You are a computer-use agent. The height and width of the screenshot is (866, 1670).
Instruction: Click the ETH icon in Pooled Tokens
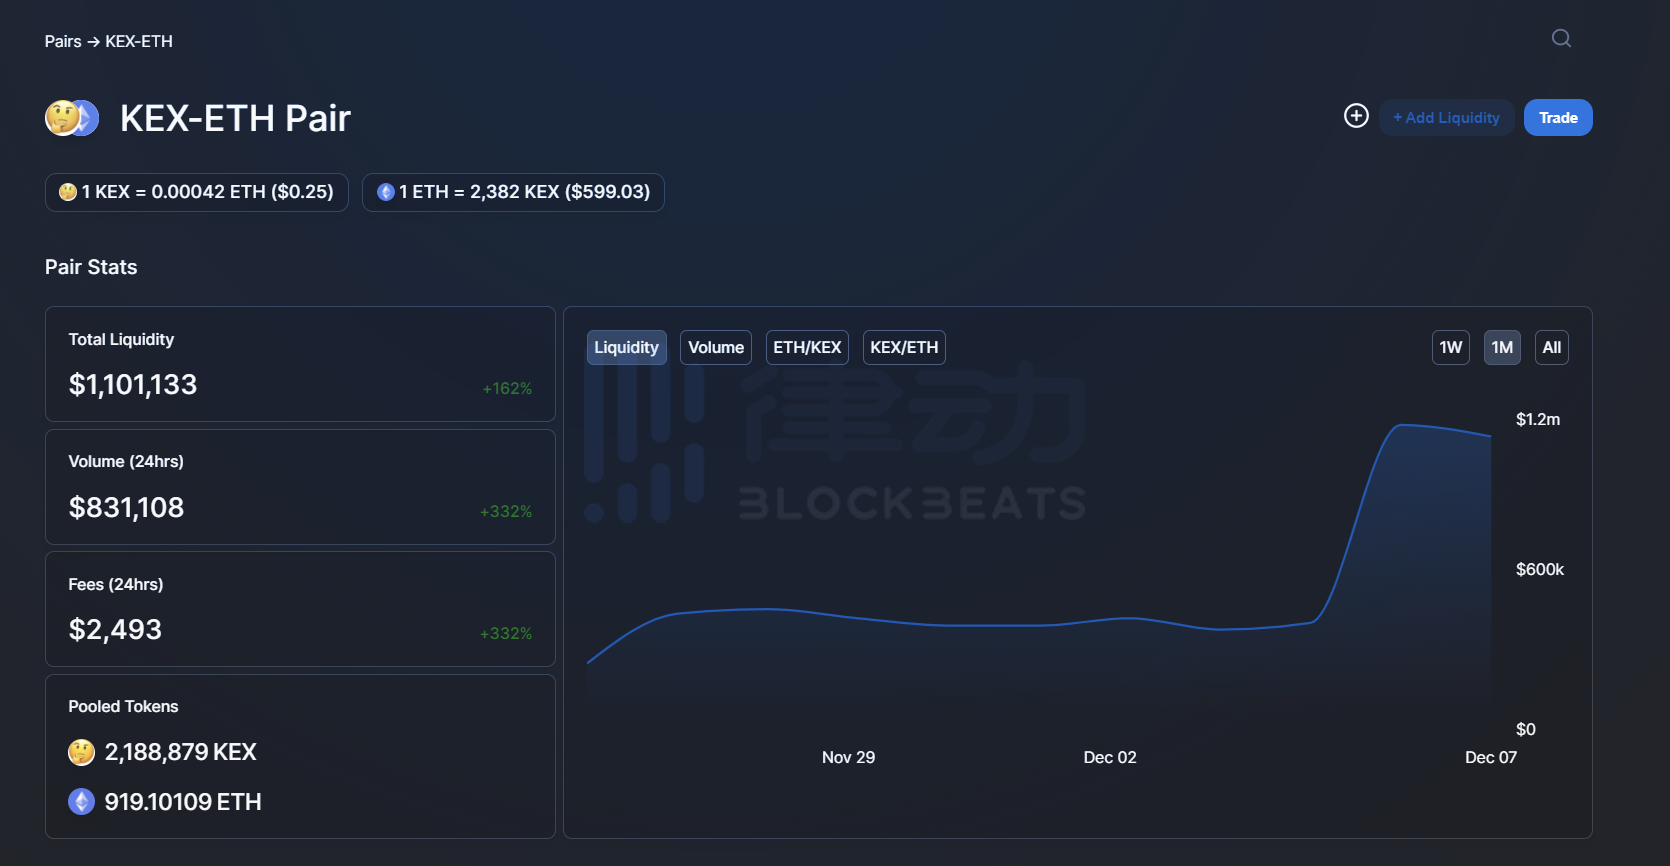[81, 802]
